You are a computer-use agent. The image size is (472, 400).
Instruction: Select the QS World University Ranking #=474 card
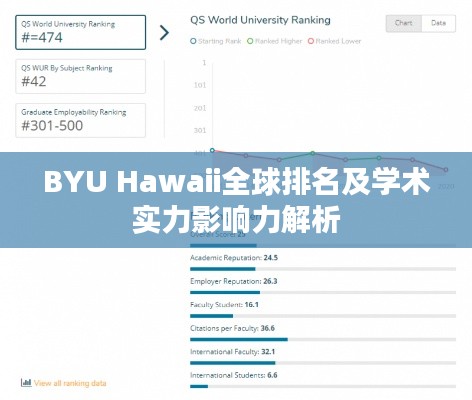pos(81,32)
